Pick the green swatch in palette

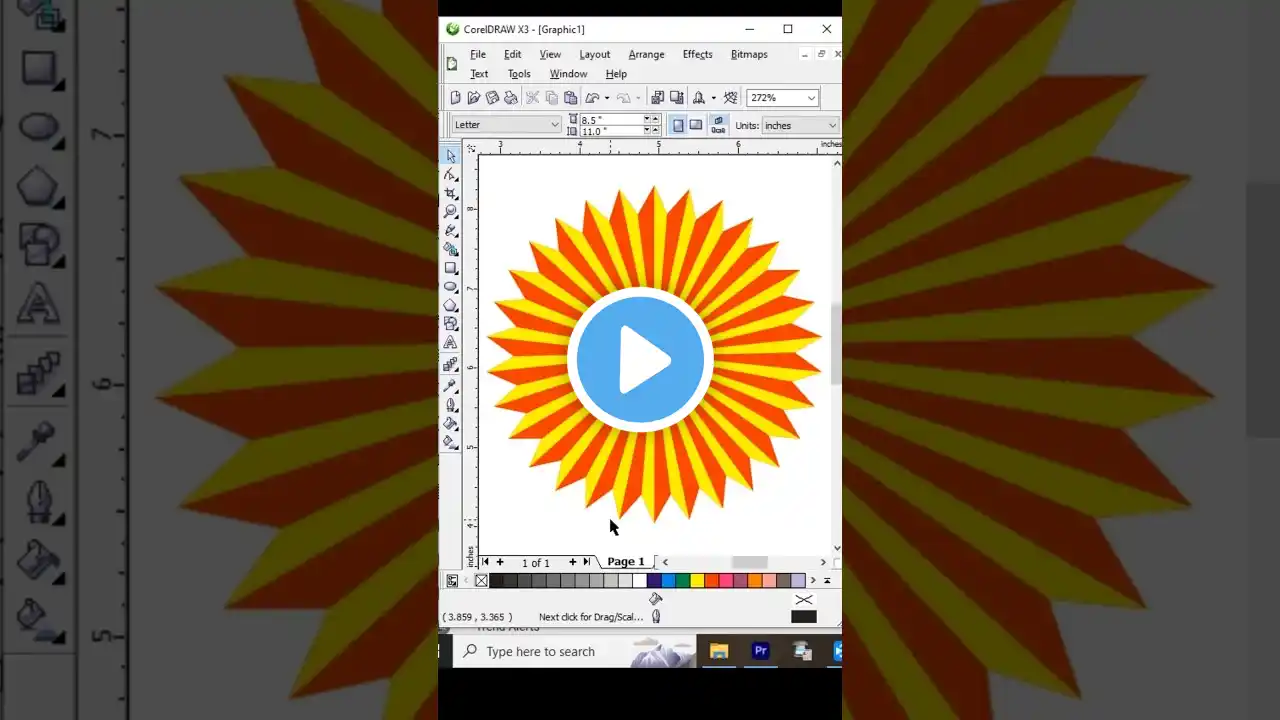coord(683,580)
